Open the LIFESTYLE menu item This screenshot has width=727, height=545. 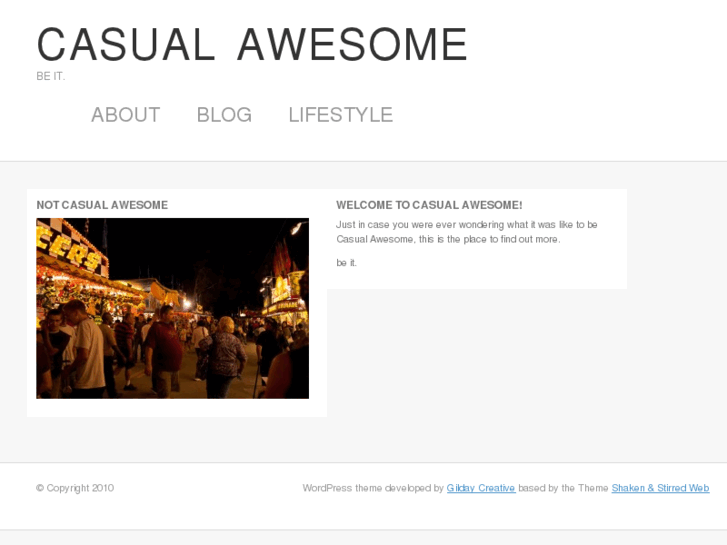[x=341, y=115]
